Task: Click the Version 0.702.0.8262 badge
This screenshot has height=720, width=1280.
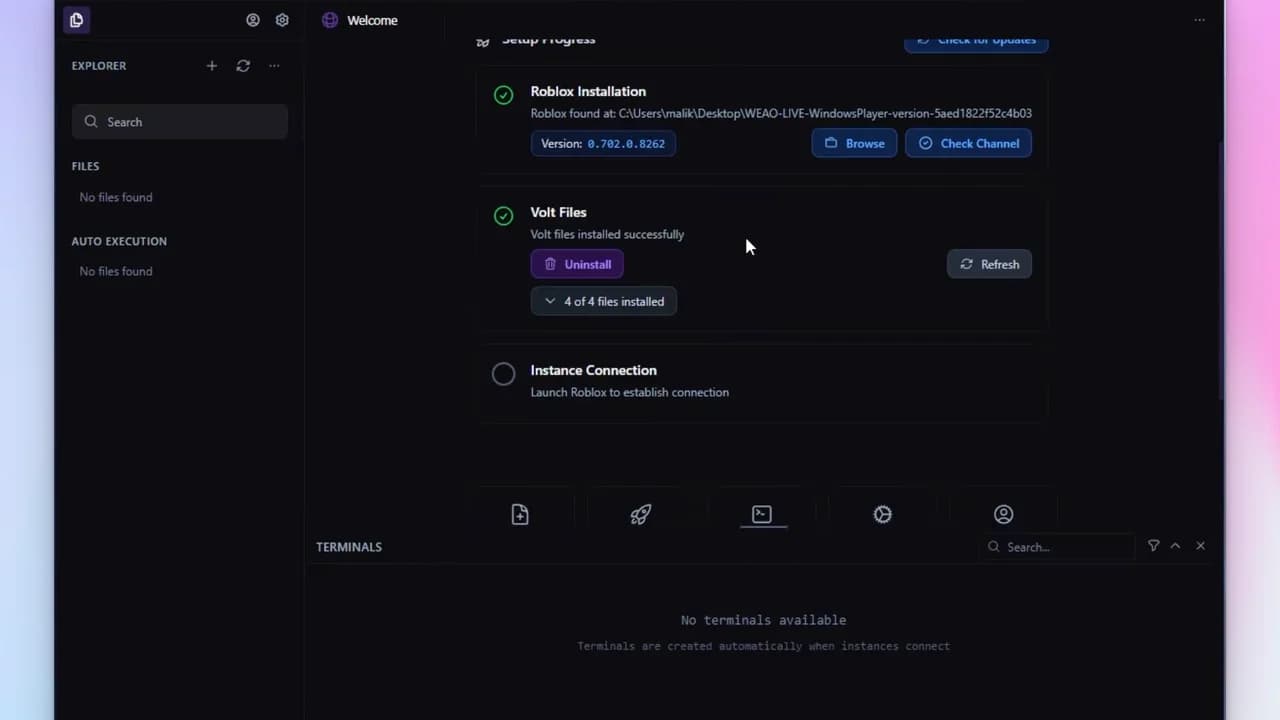Action: (x=603, y=143)
